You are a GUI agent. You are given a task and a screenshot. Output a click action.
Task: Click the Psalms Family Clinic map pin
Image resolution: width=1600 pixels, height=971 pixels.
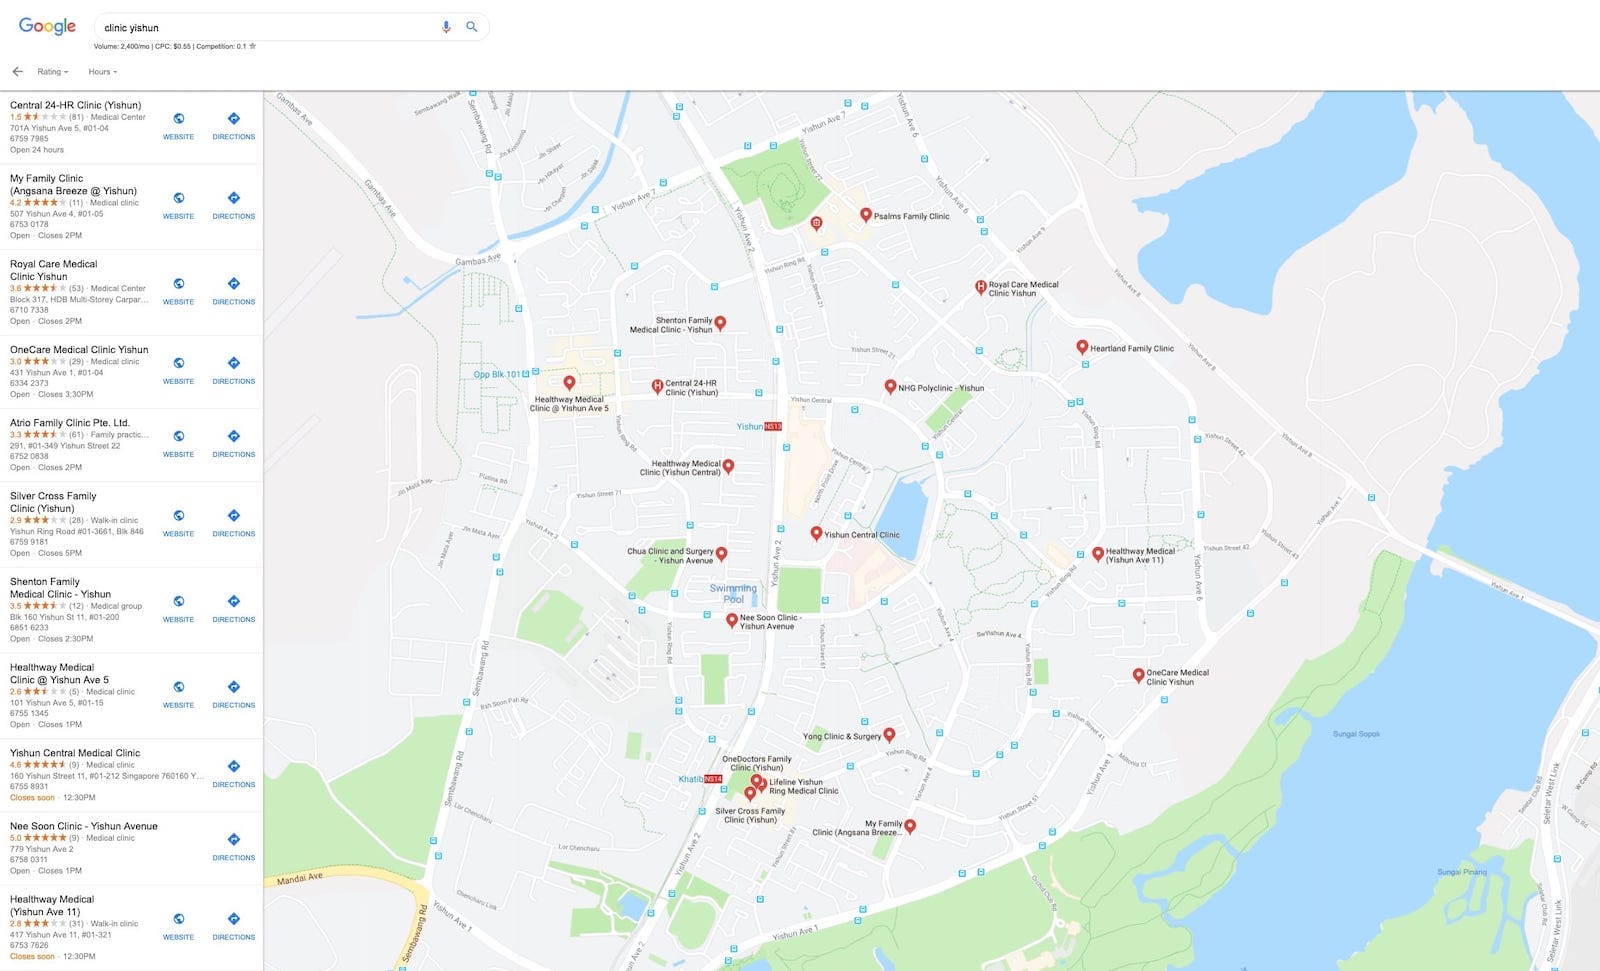tap(866, 214)
